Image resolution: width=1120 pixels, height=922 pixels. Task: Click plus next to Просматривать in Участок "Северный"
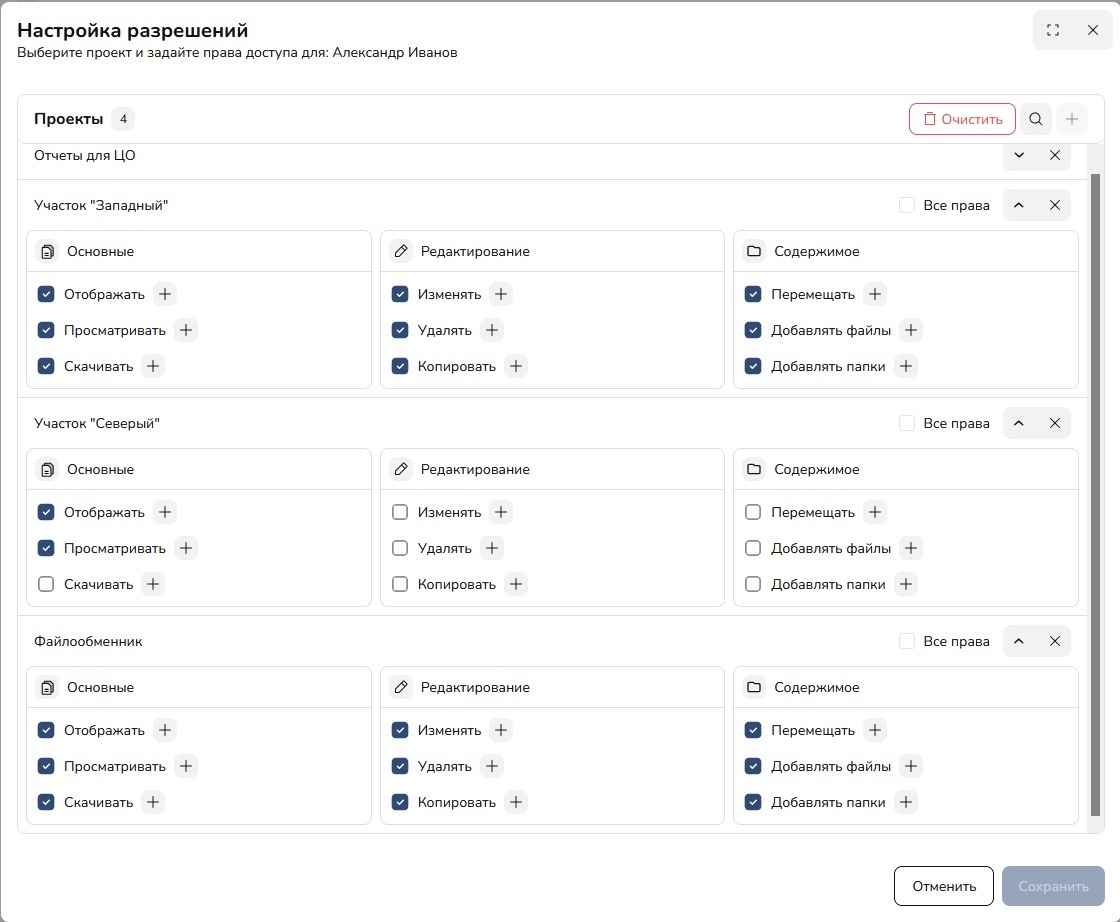[186, 548]
